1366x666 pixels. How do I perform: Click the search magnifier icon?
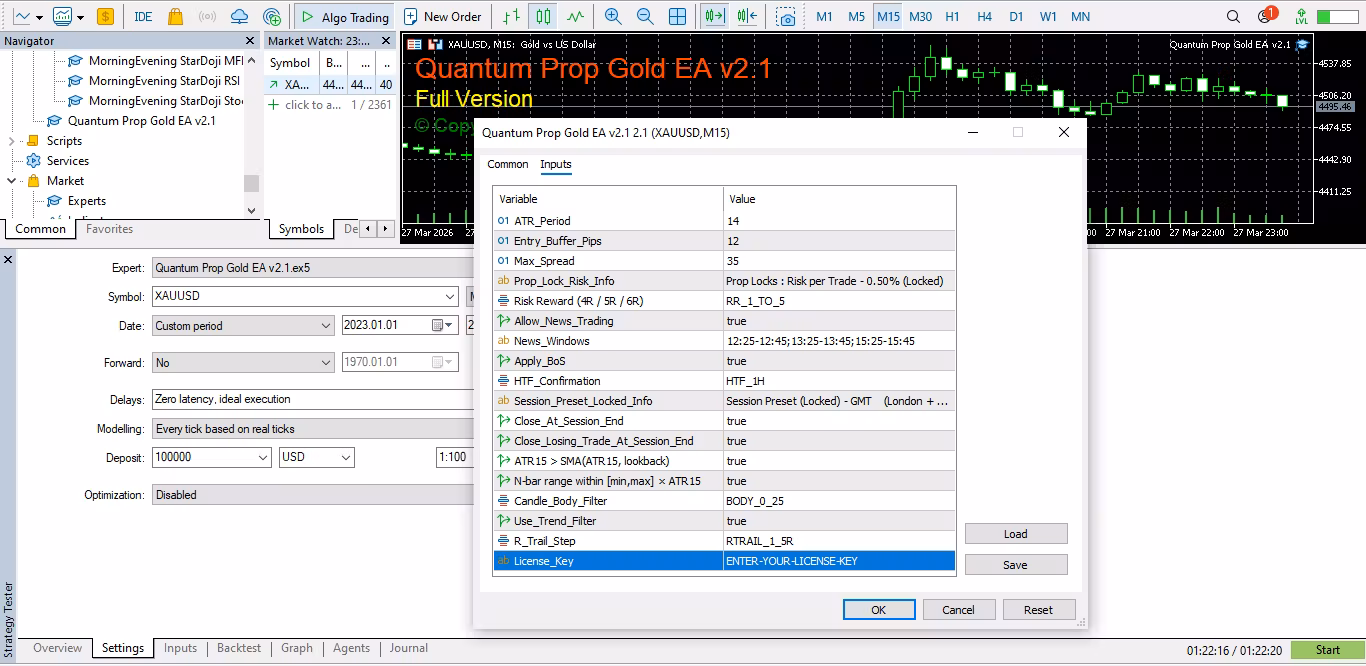[1234, 17]
